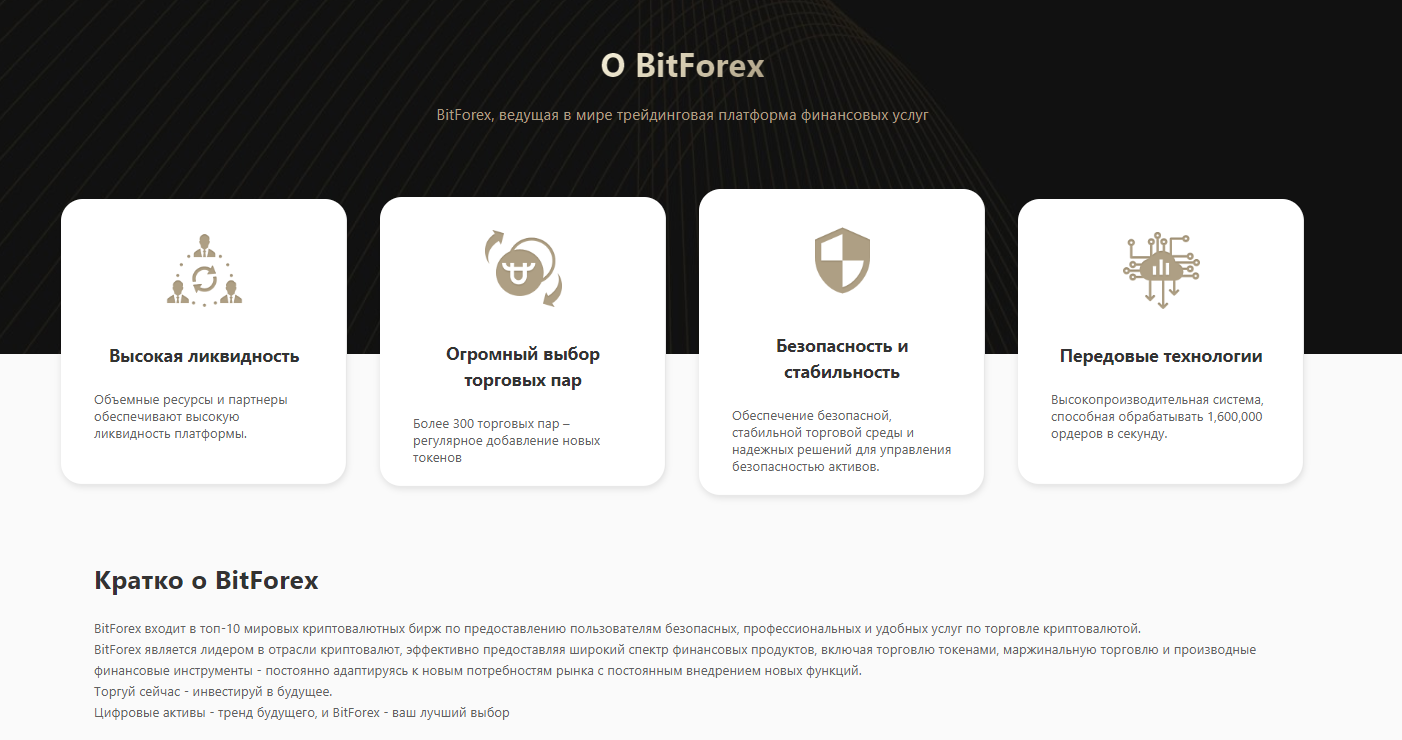Click the cloud technology circuit icon
1402x740 pixels.
tap(1161, 270)
